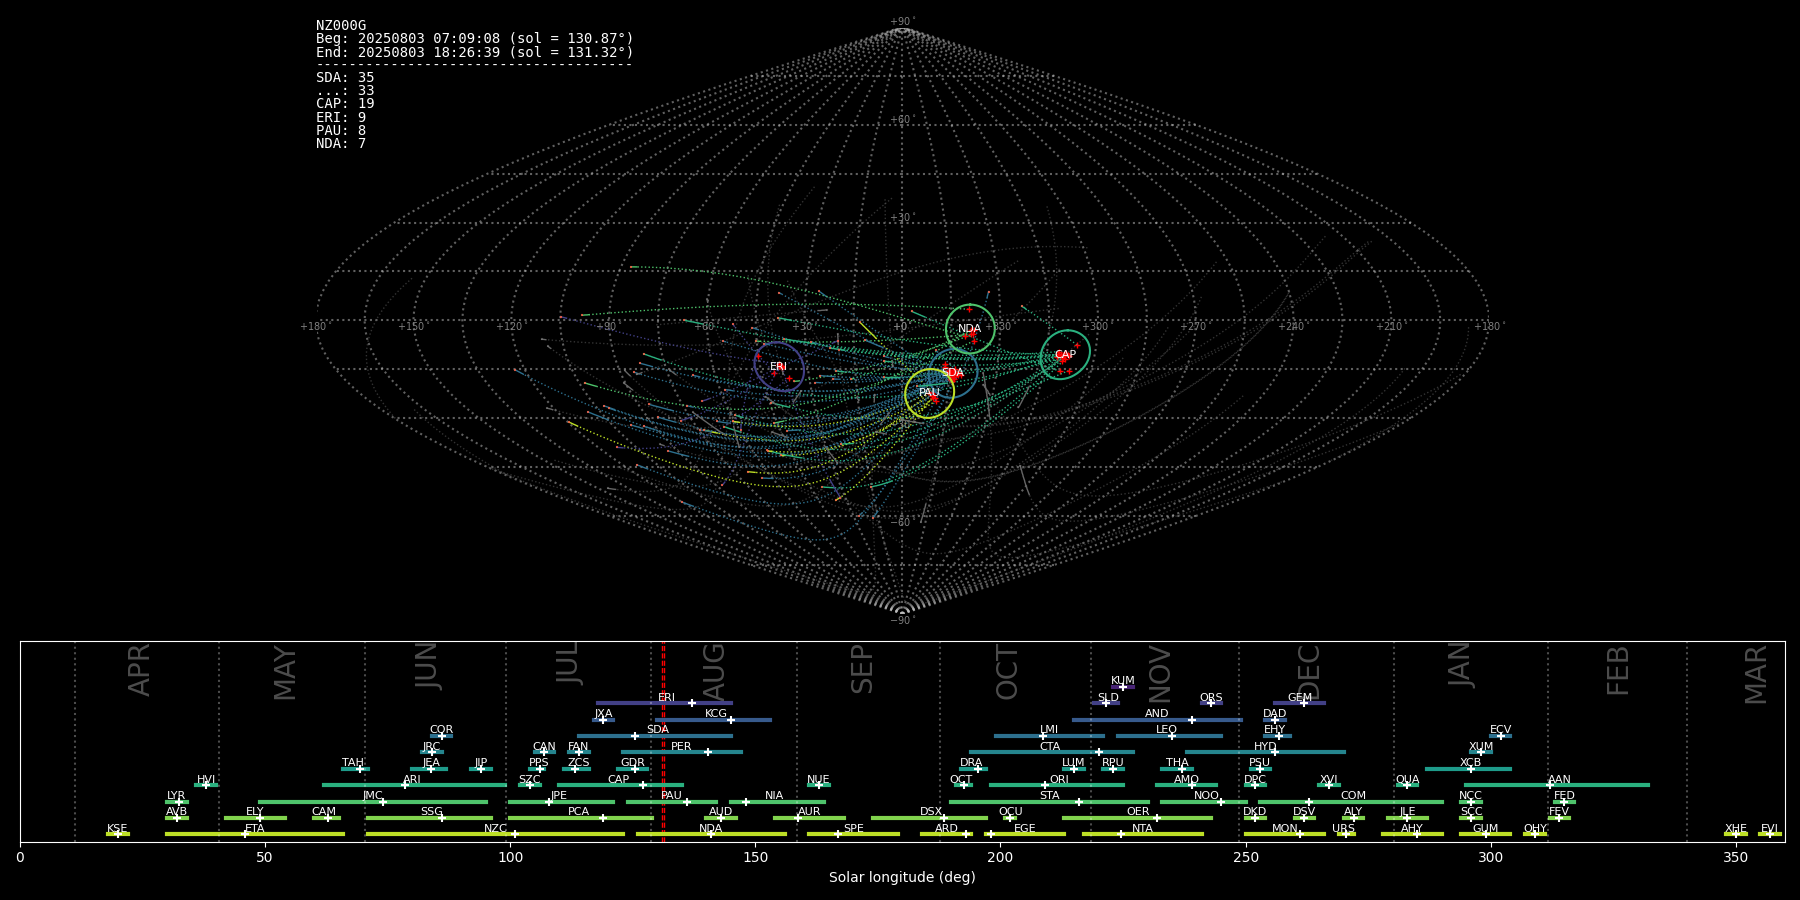Screen dimensions: 1800x900
Task: Click the ARI shower bar in timeline
Action: [x=414, y=785]
